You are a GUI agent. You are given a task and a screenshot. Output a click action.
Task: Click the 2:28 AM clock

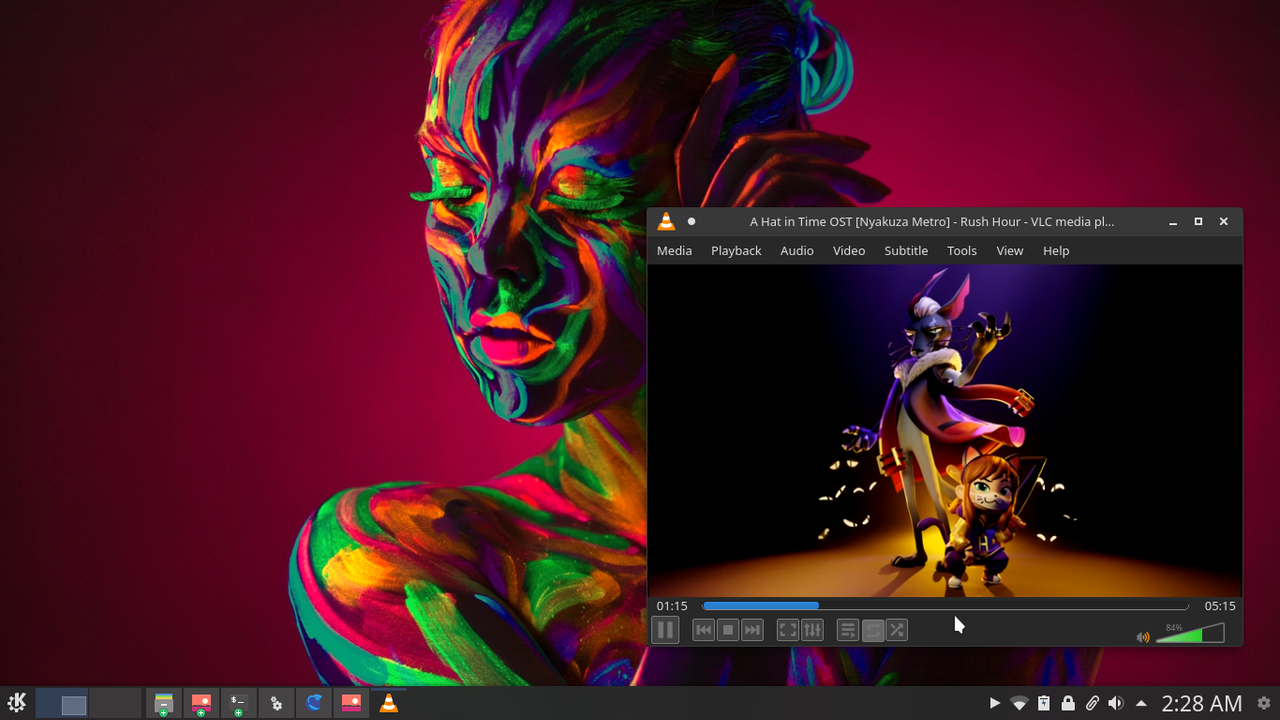click(1202, 704)
